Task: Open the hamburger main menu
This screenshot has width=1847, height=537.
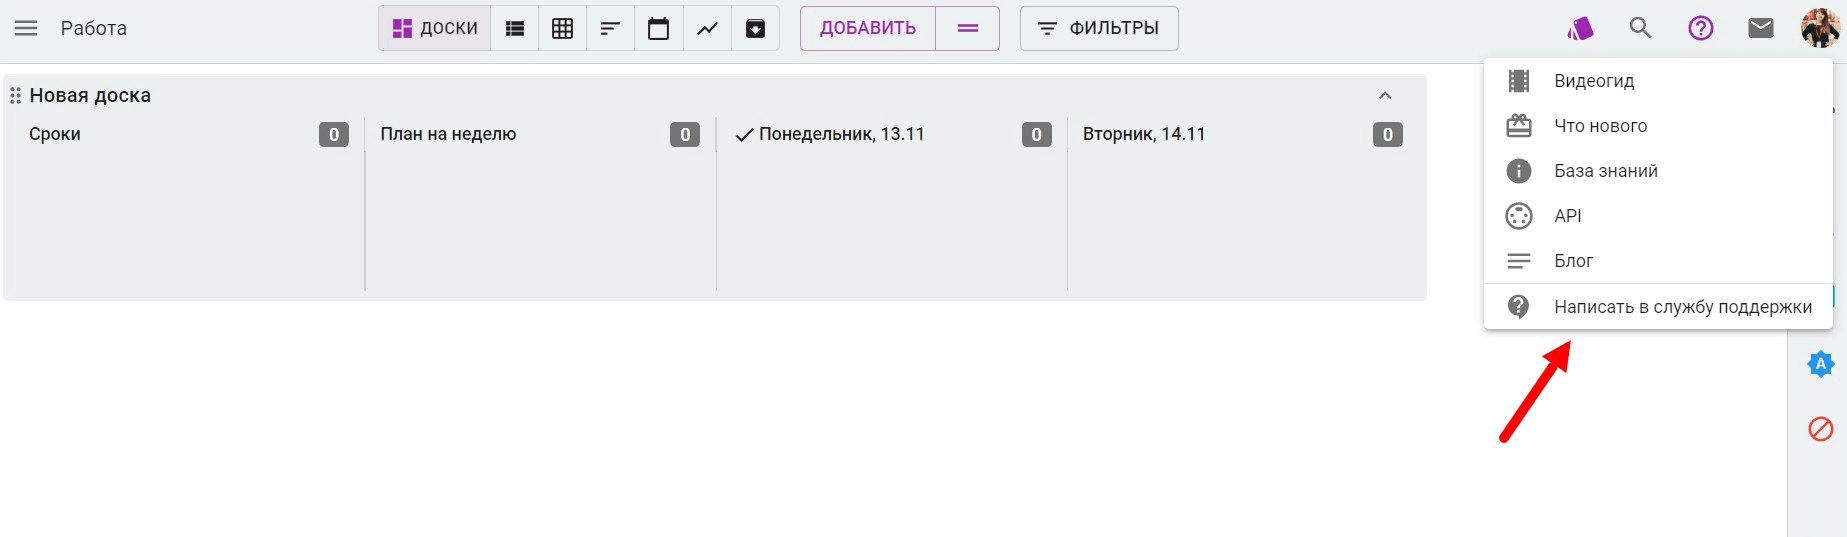Action: click(26, 28)
